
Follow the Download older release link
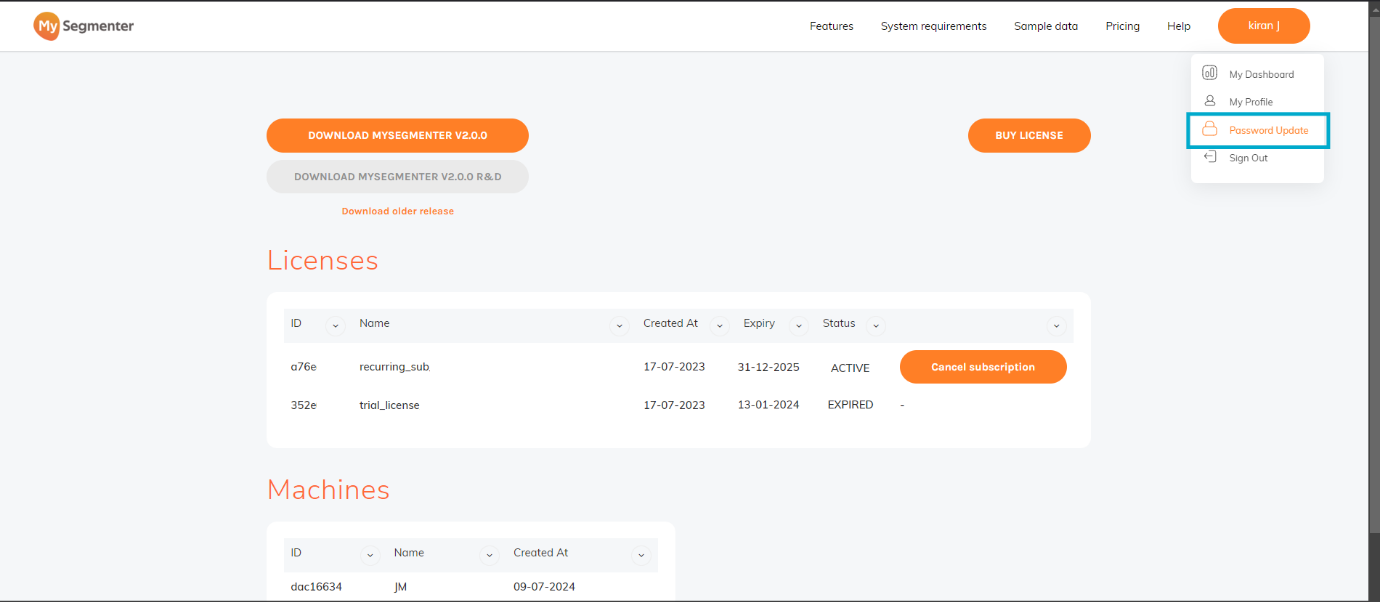pyautogui.click(x=397, y=211)
